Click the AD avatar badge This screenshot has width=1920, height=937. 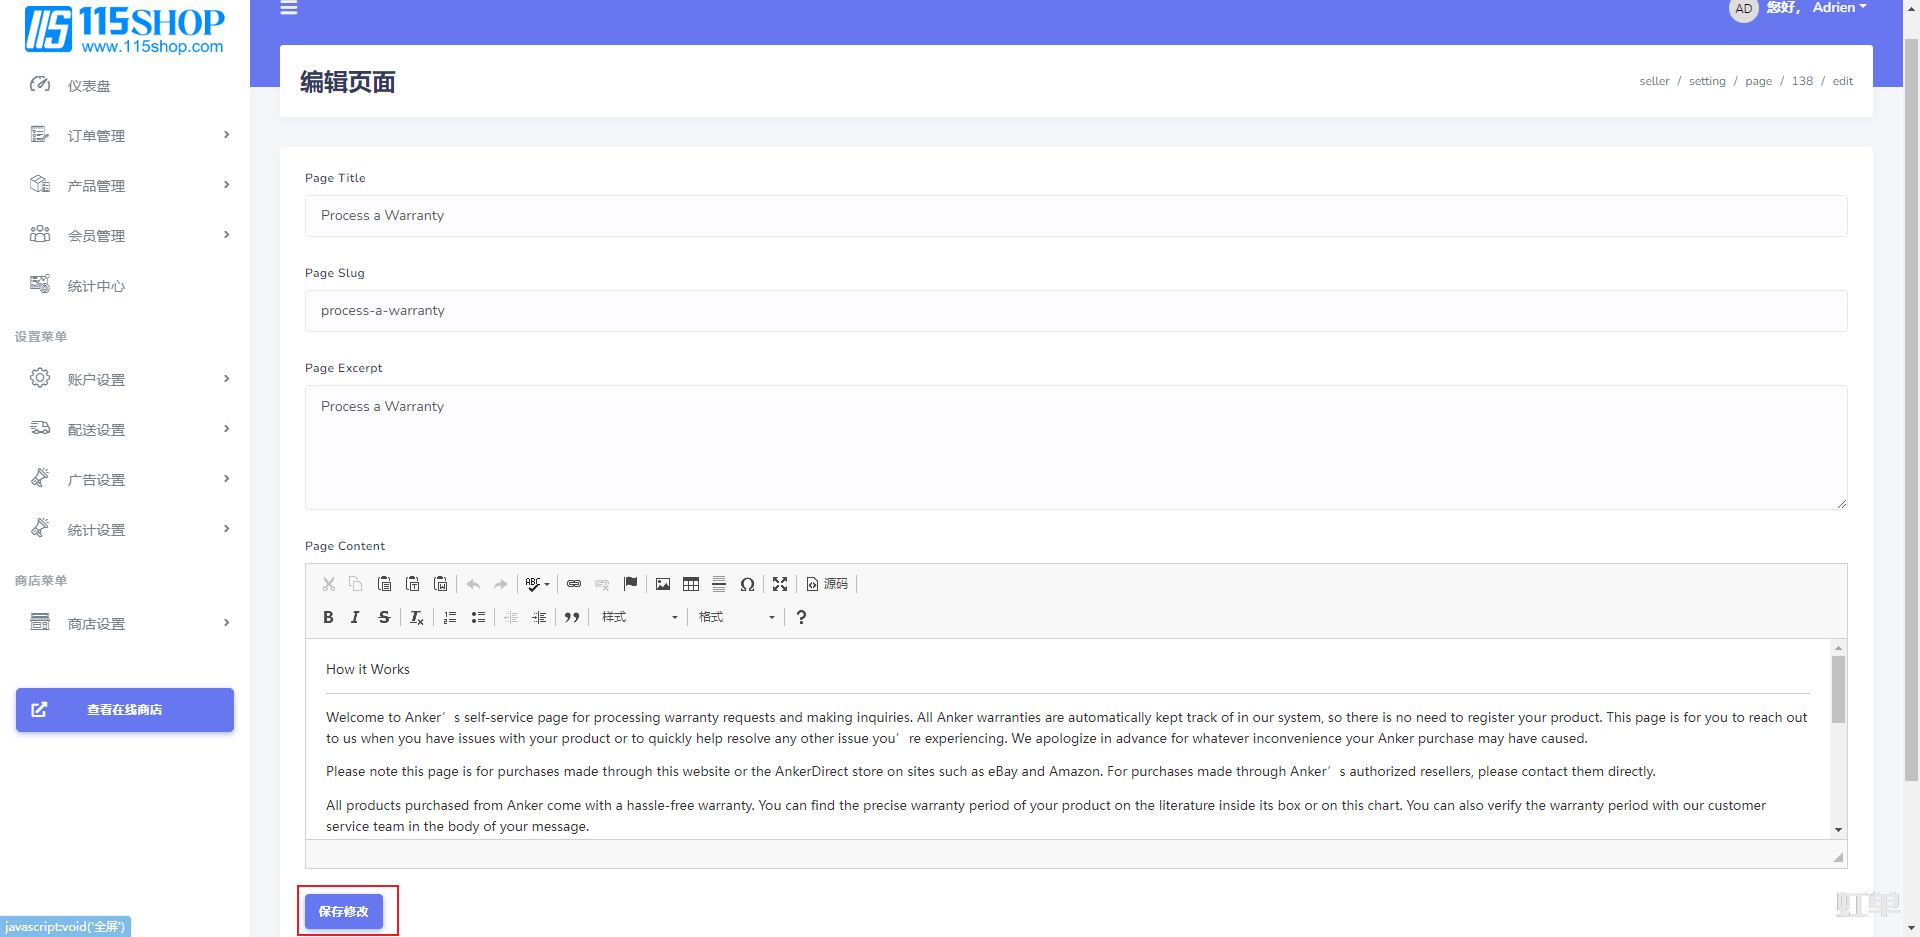(x=1744, y=9)
